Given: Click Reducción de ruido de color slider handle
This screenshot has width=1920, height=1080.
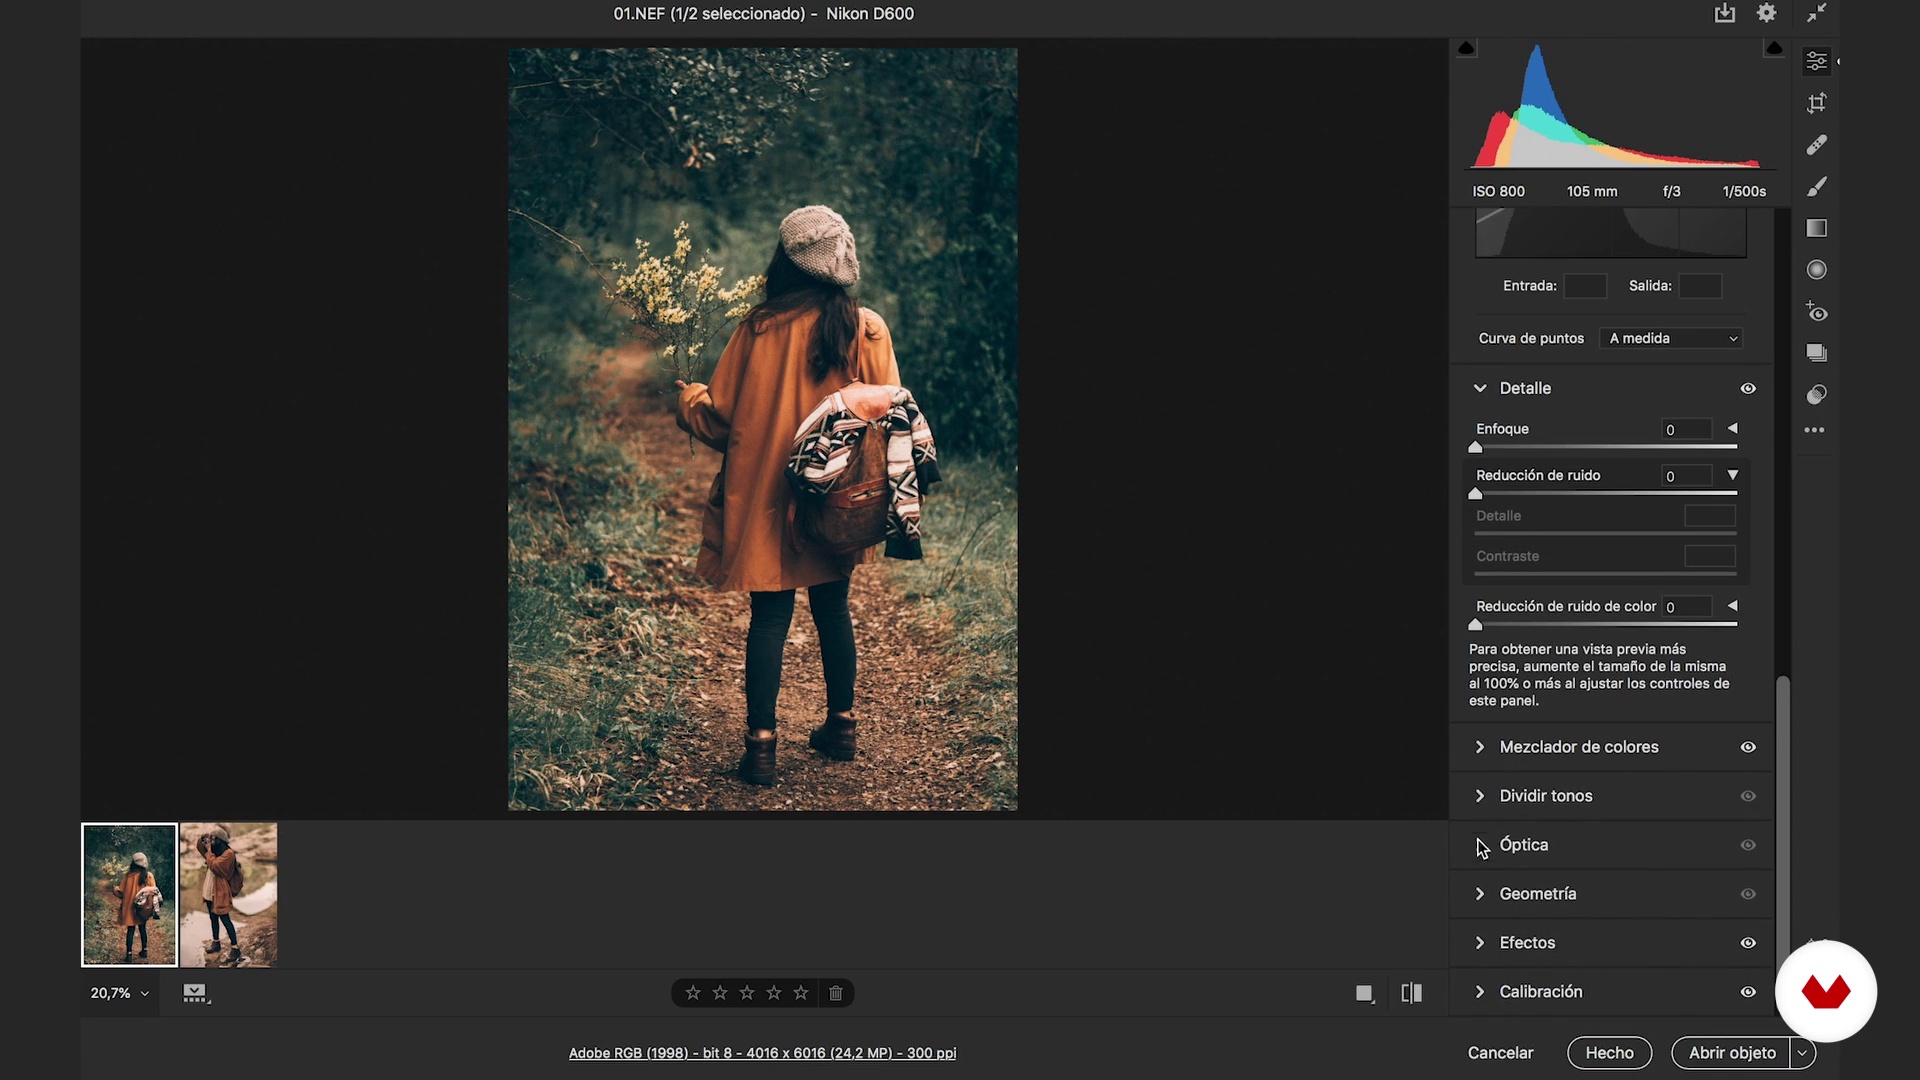Looking at the screenshot, I should pyautogui.click(x=1475, y=625).
